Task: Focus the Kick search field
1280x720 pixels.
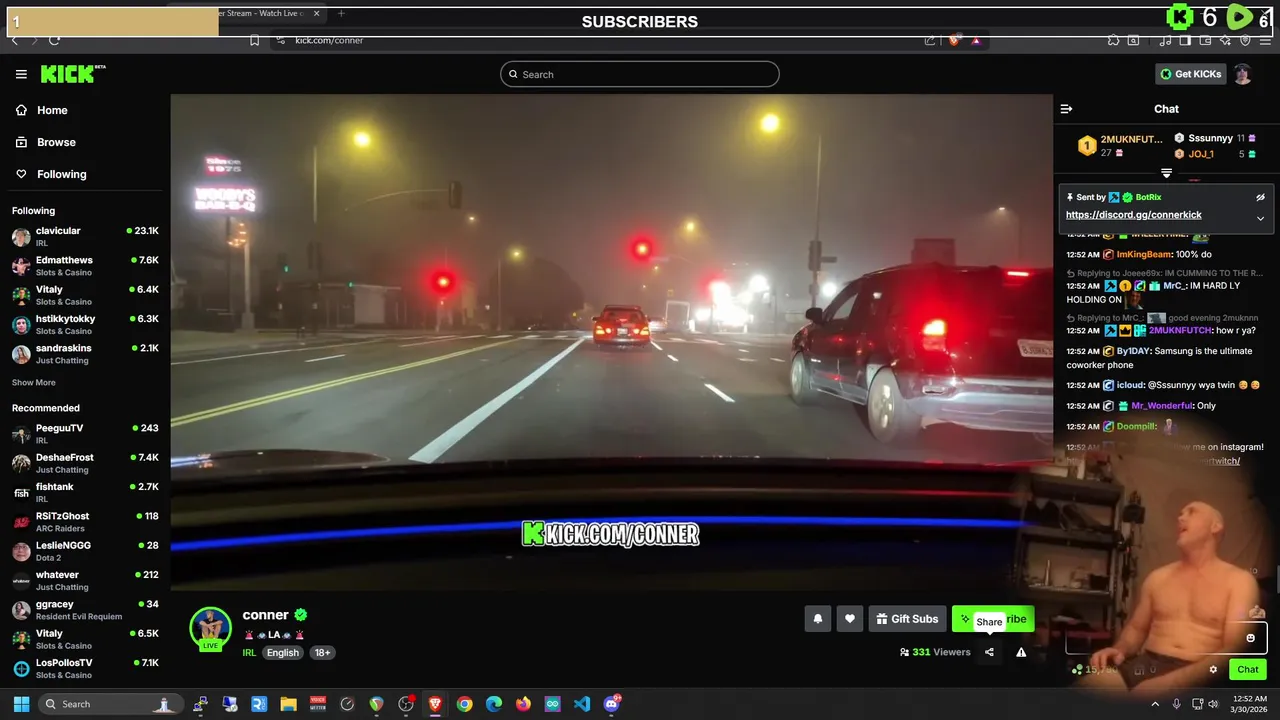Action: [640, 74]
